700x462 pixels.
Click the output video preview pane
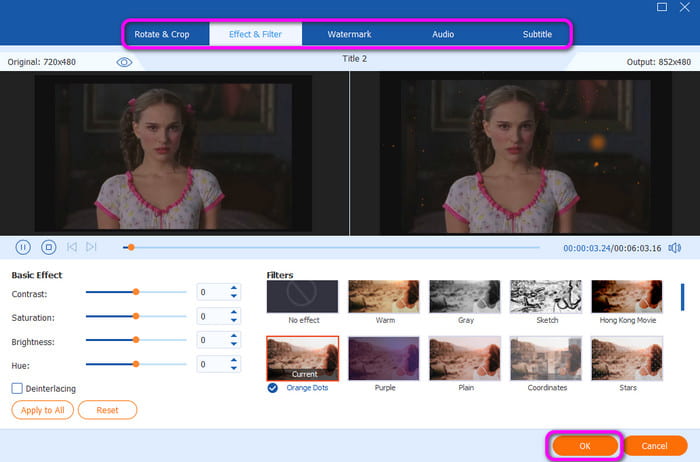pos(526,153)
